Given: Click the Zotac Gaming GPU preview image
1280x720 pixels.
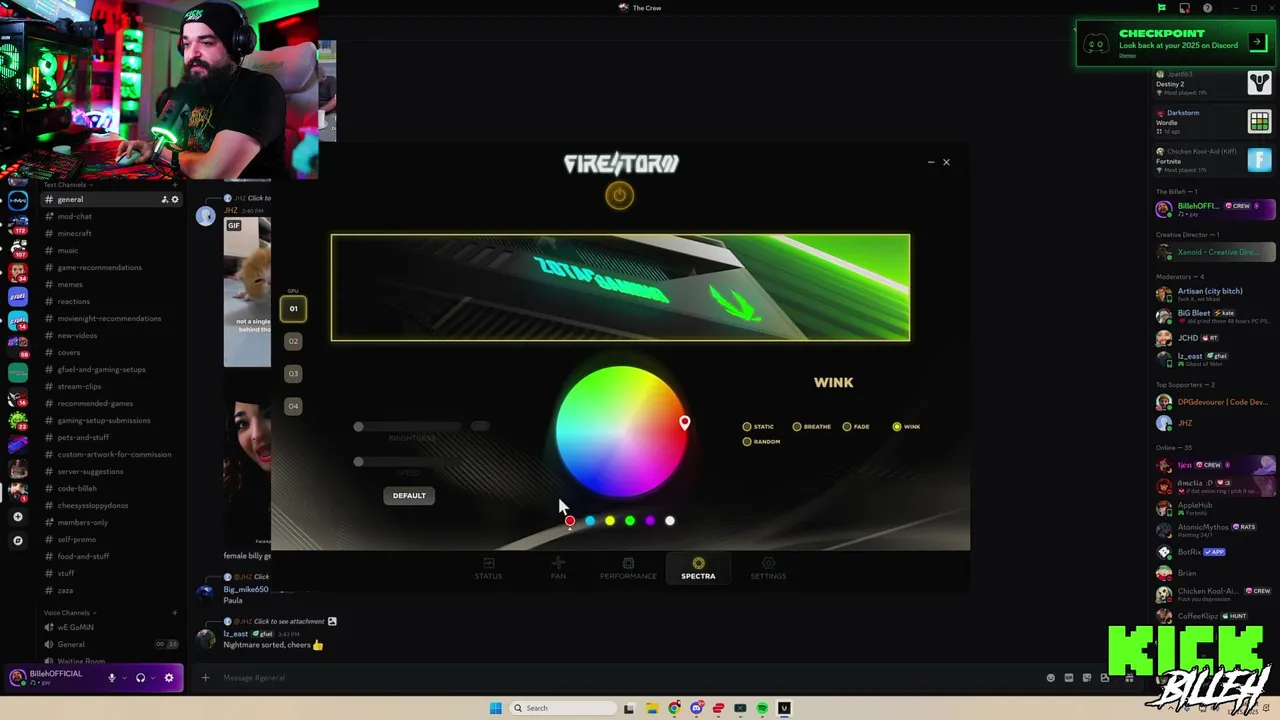Looking at the screenshot, I should [620, 288].
